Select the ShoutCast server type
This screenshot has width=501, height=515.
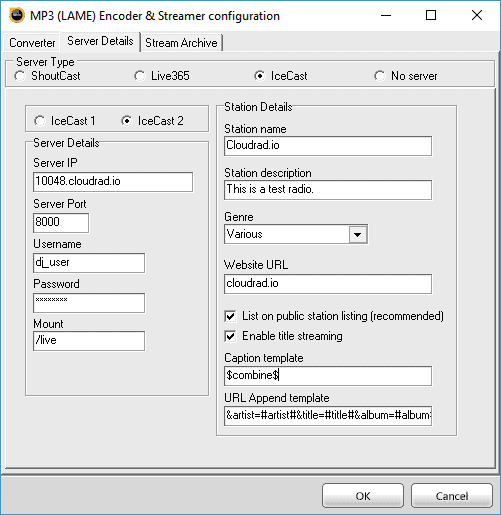tap(20, 76)
